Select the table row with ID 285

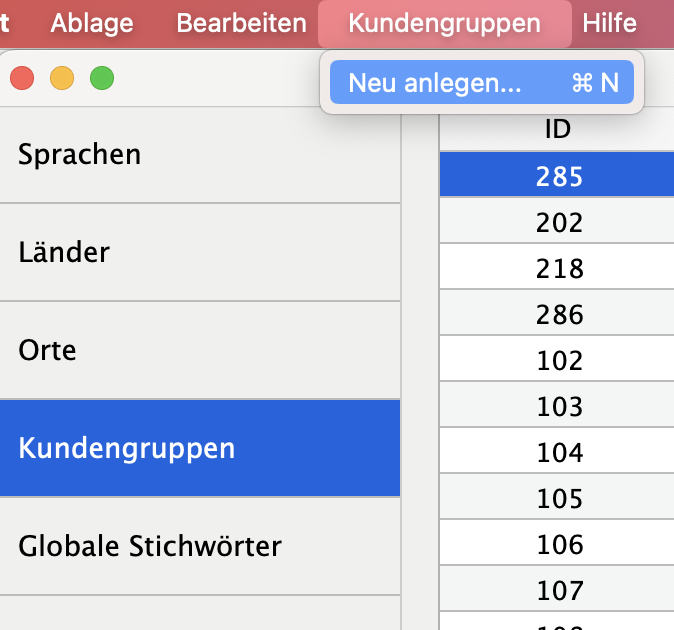point(557,176)
